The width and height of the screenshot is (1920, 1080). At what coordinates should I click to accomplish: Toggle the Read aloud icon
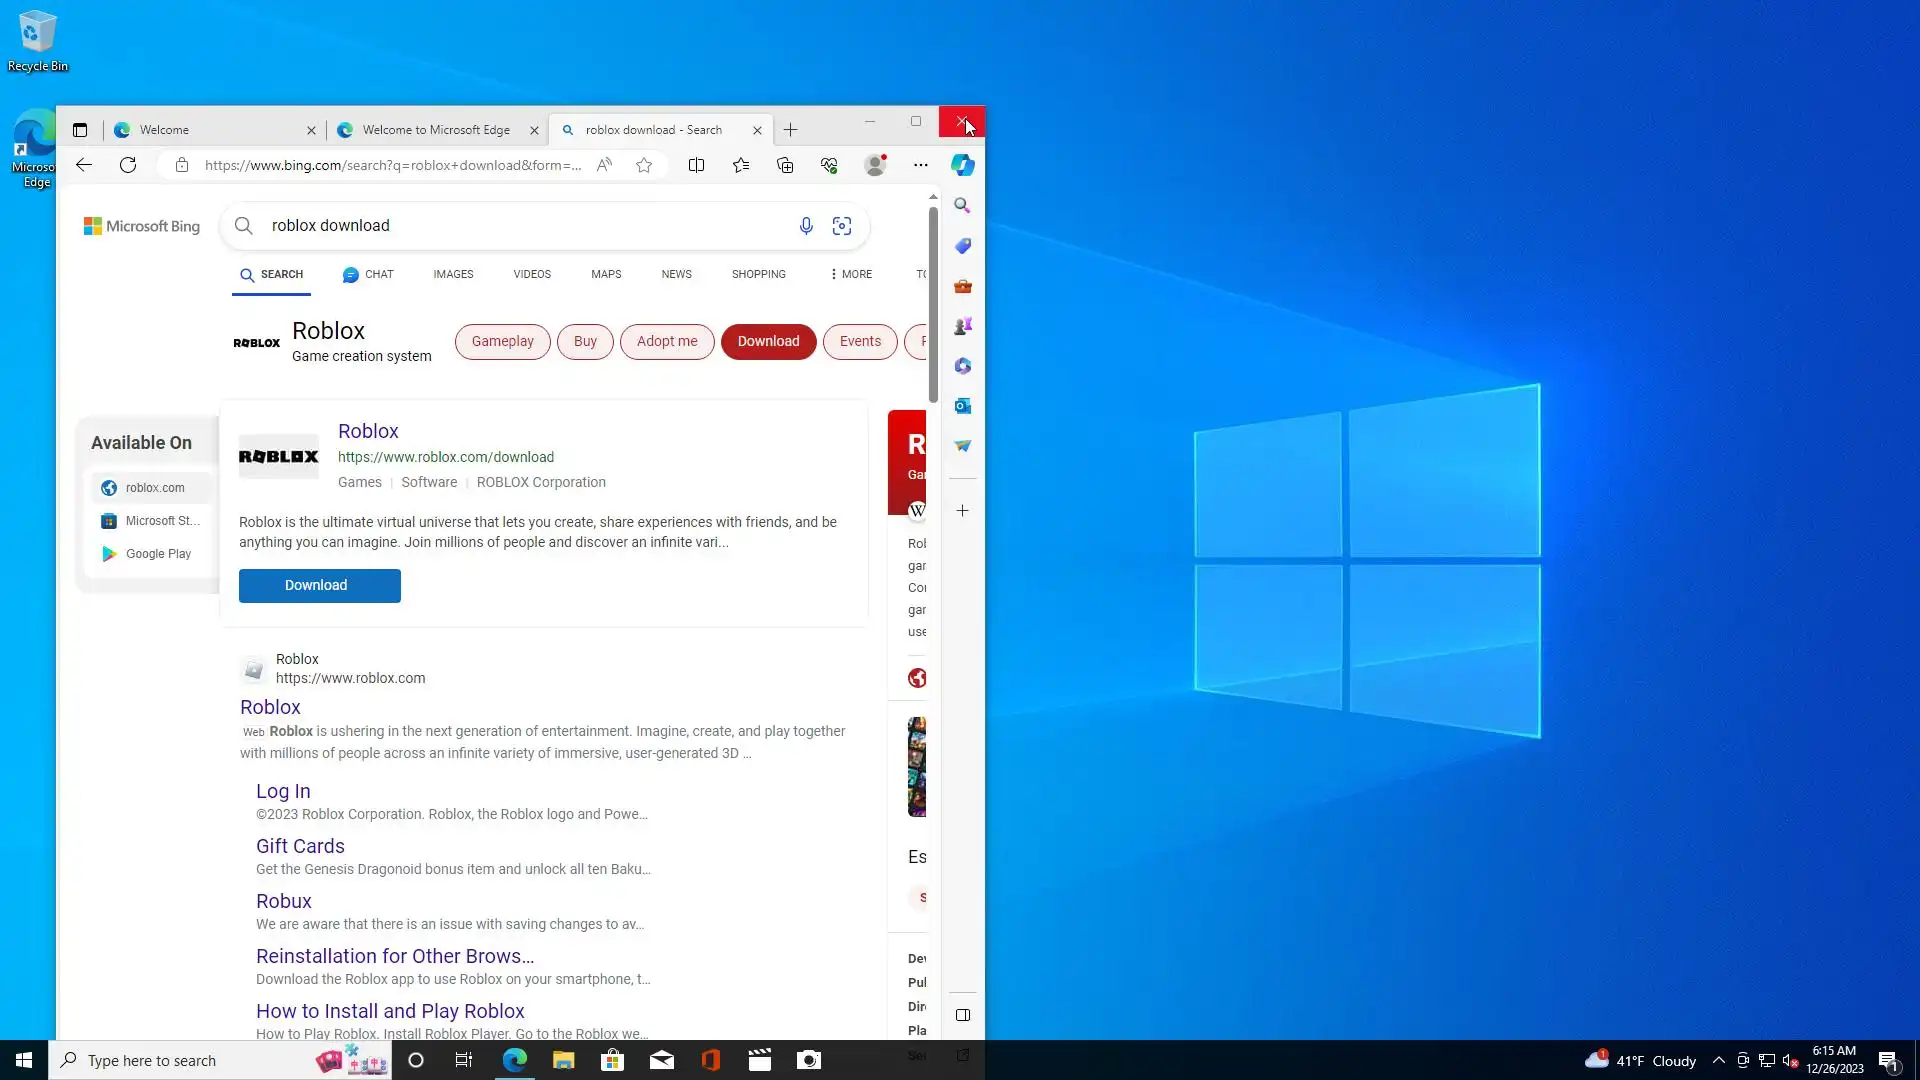click(604, 165)
